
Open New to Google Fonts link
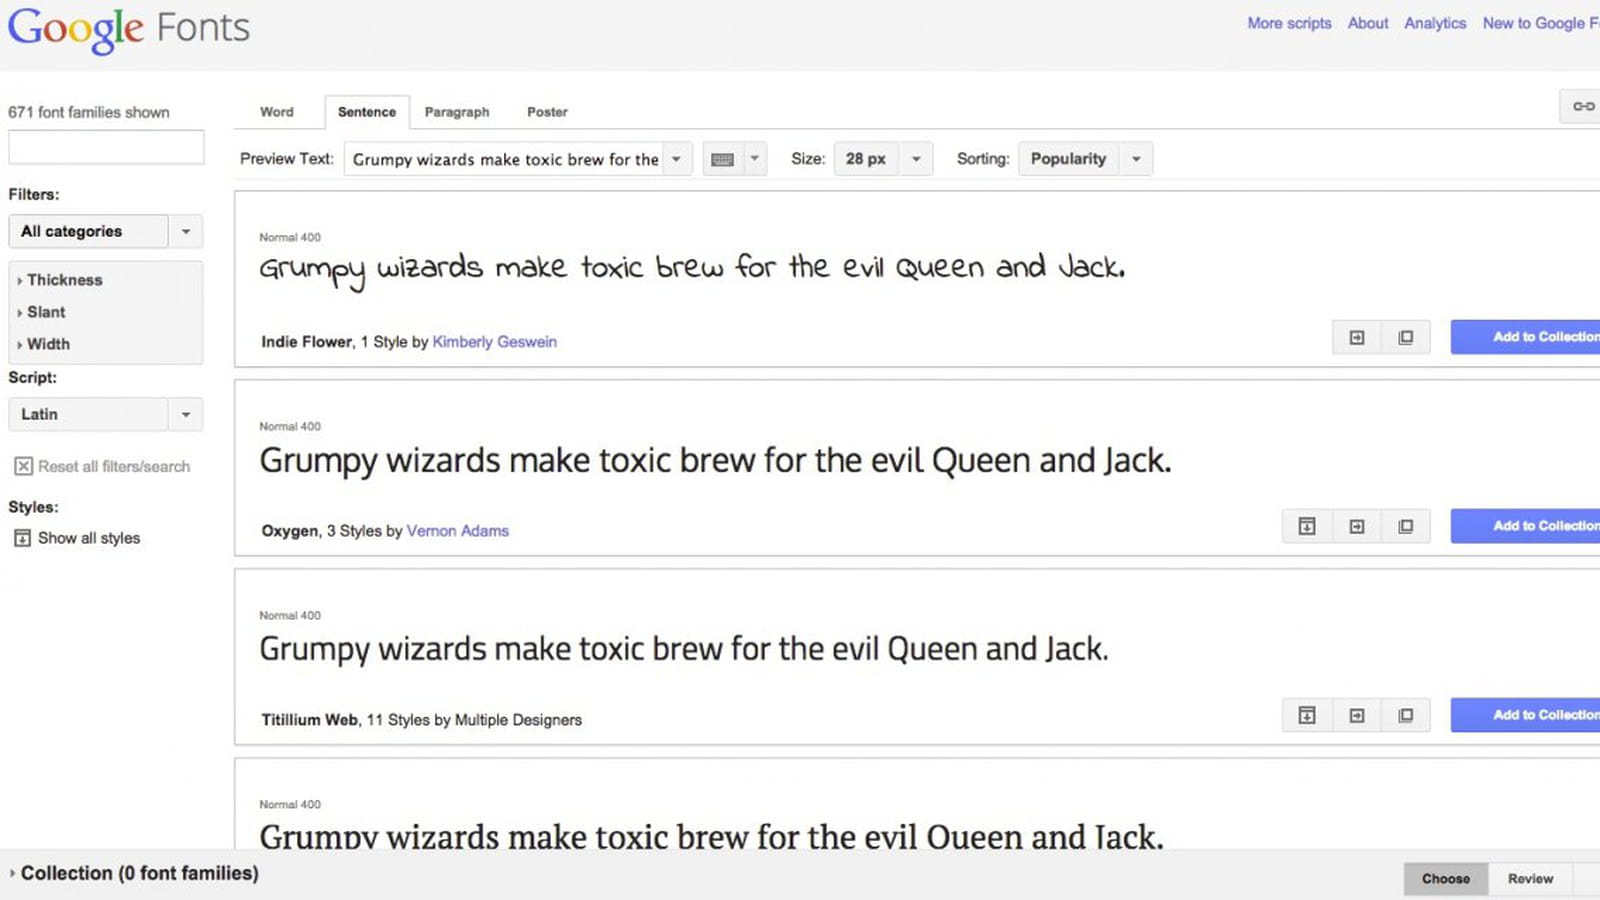tap(1541, 23)
